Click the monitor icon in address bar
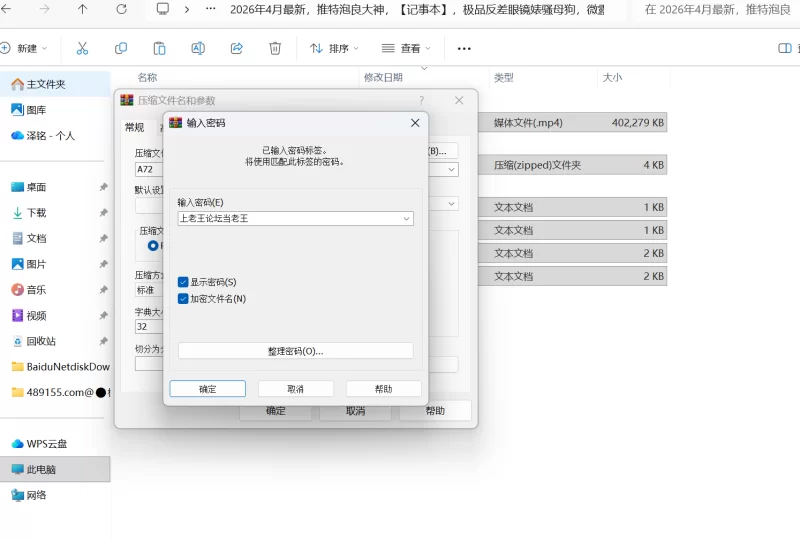 tap(163, 9)
